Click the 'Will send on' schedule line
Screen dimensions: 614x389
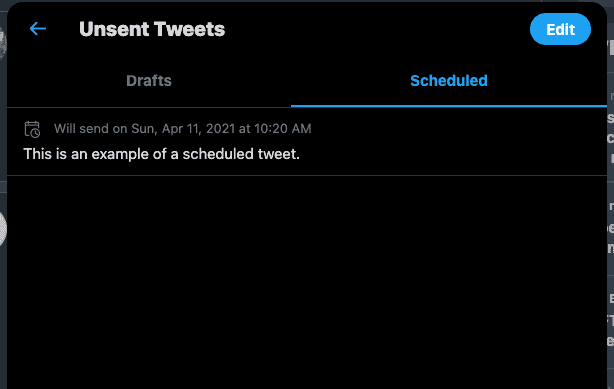pos(182,128)
